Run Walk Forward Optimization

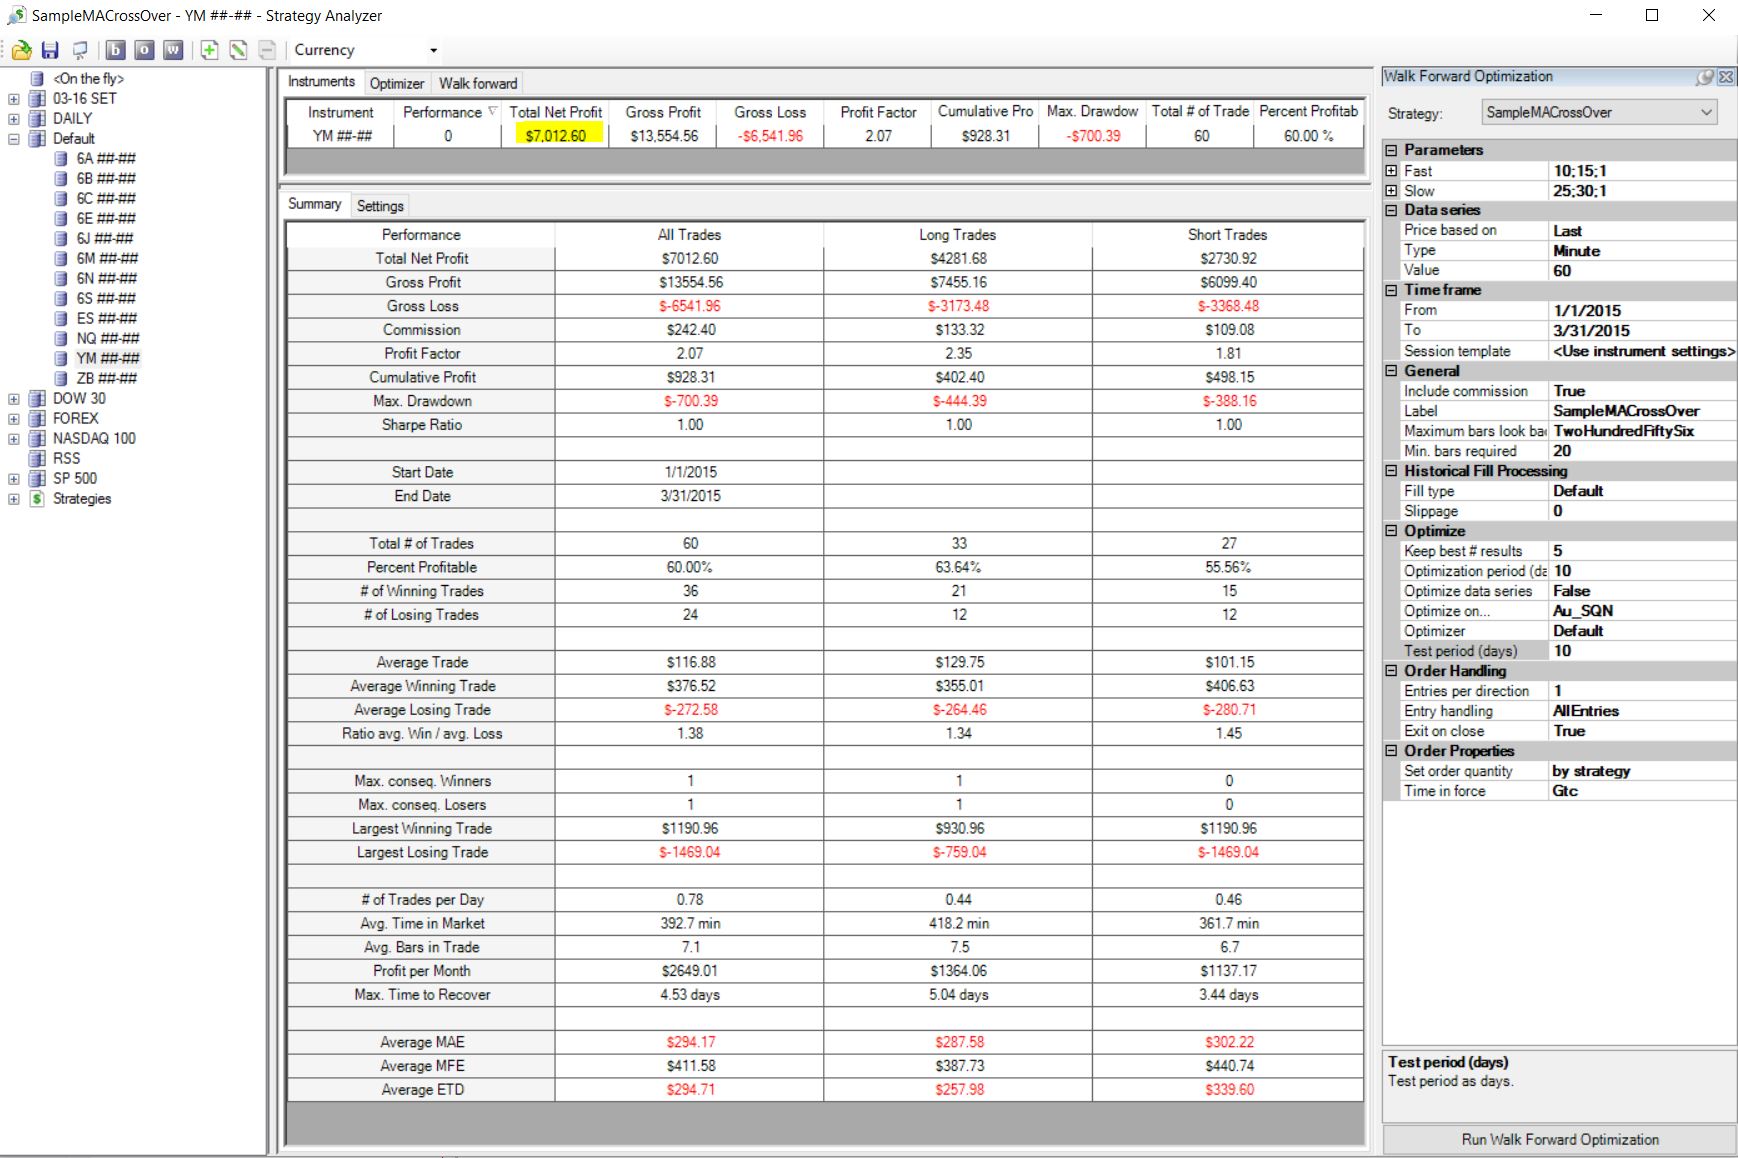1560,1140
